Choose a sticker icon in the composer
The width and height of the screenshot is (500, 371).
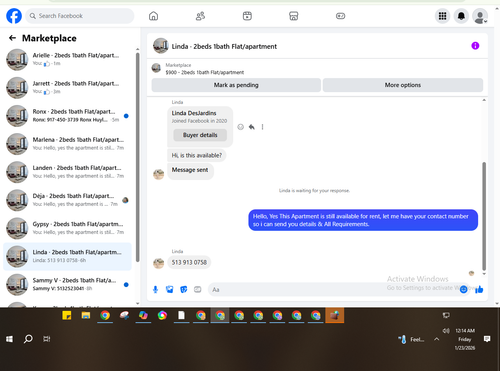(x=184, y=289)
